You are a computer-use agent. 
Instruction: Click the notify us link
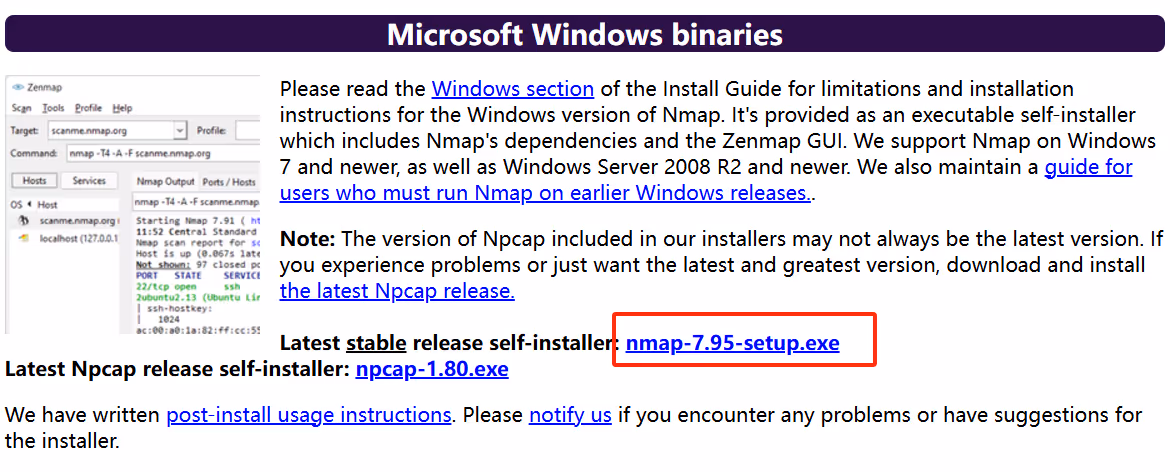(x=571, y=414)
